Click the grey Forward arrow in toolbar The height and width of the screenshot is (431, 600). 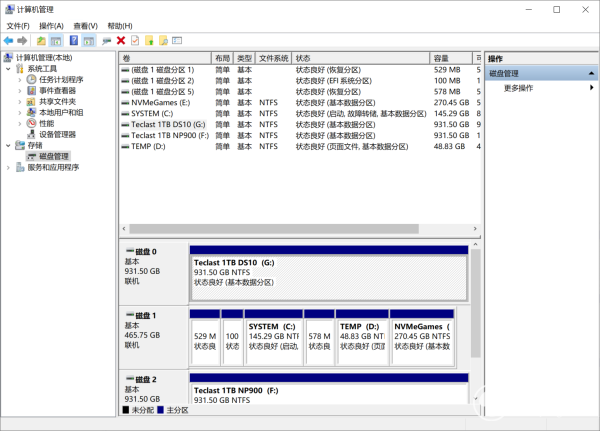click(x=22, y=41)
